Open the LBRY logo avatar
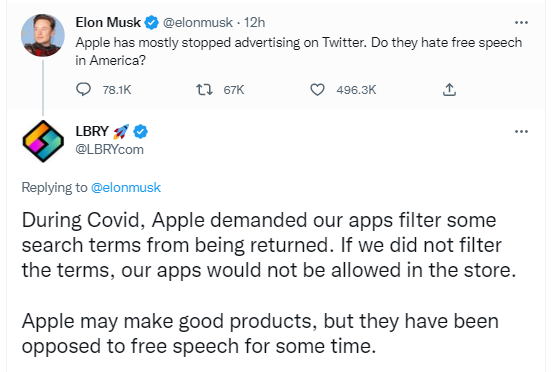The height and width of the screenshot is (372, 554). tap(43, 141)
